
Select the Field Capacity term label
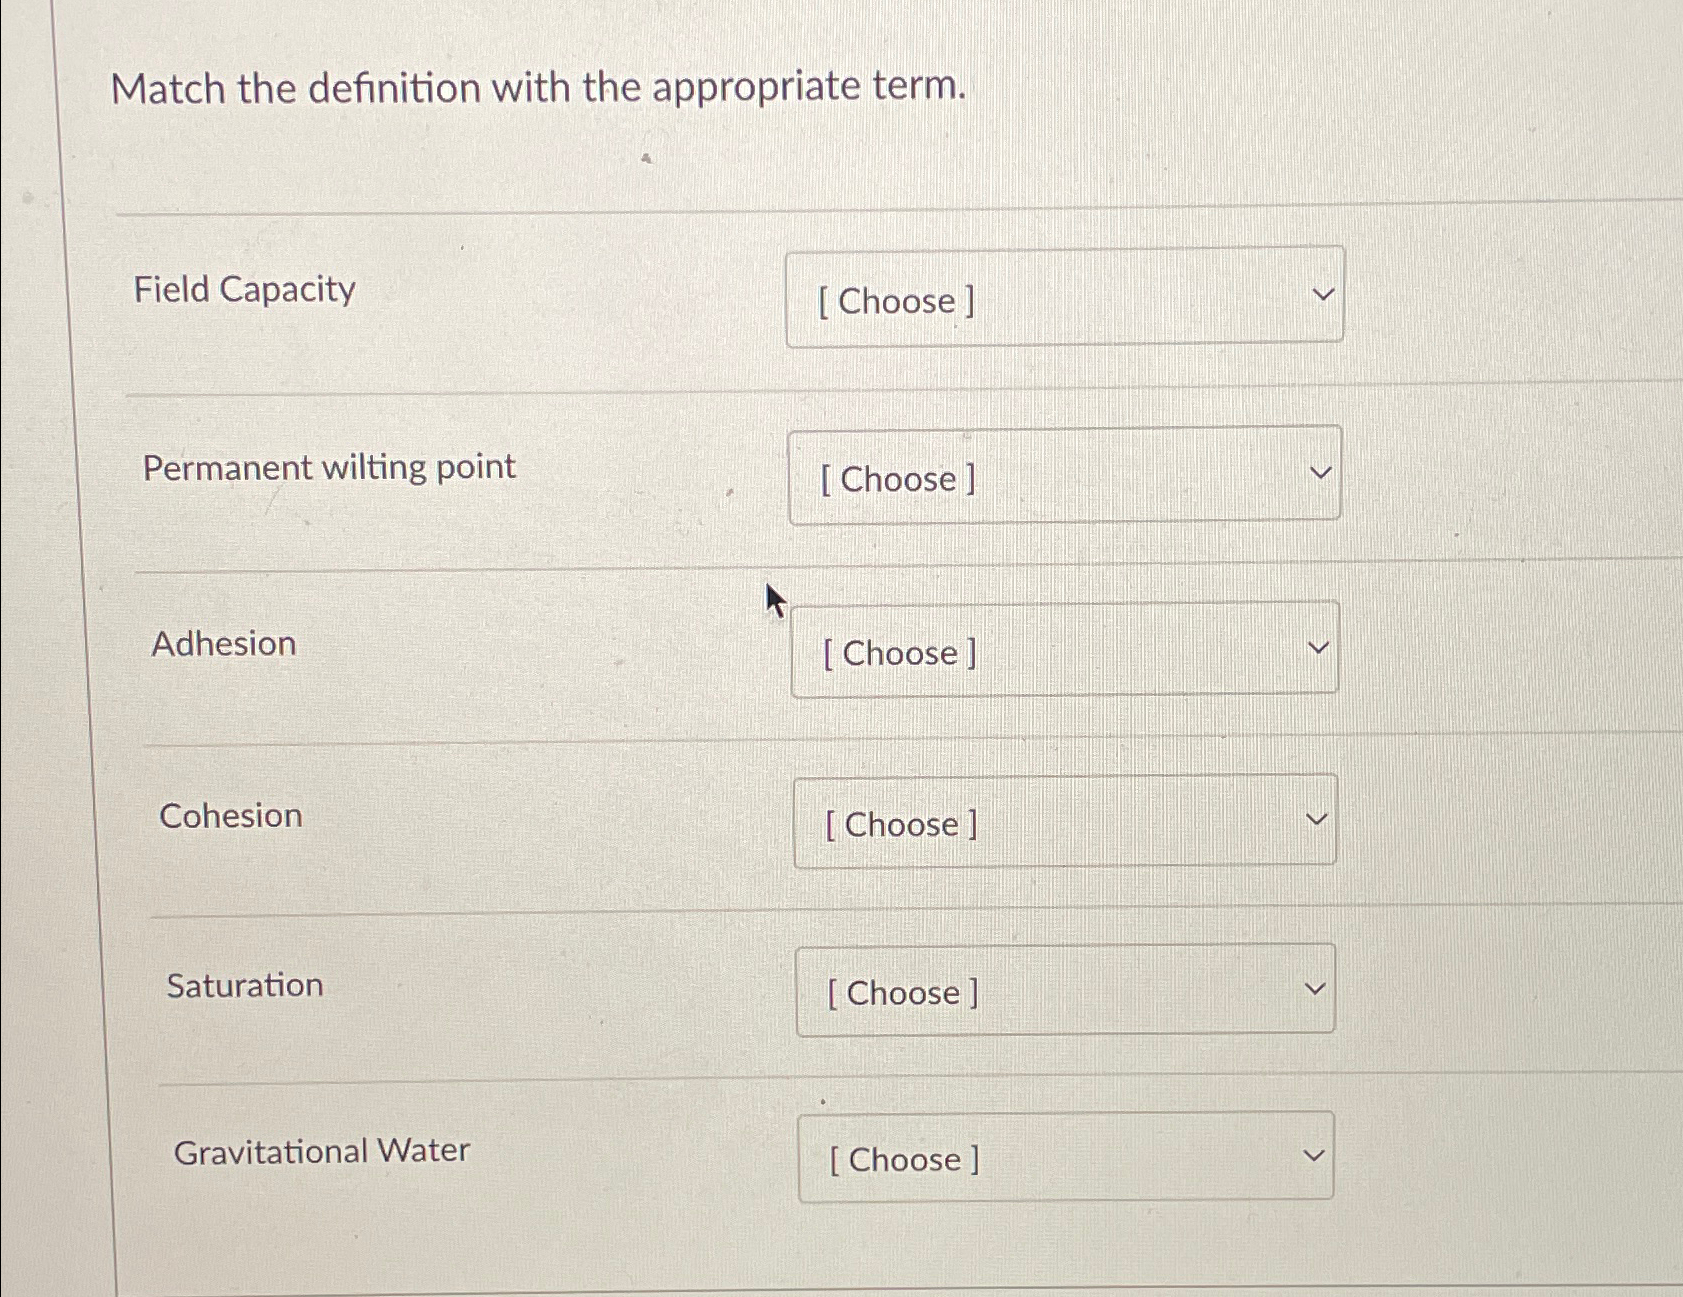coord(245,291)
